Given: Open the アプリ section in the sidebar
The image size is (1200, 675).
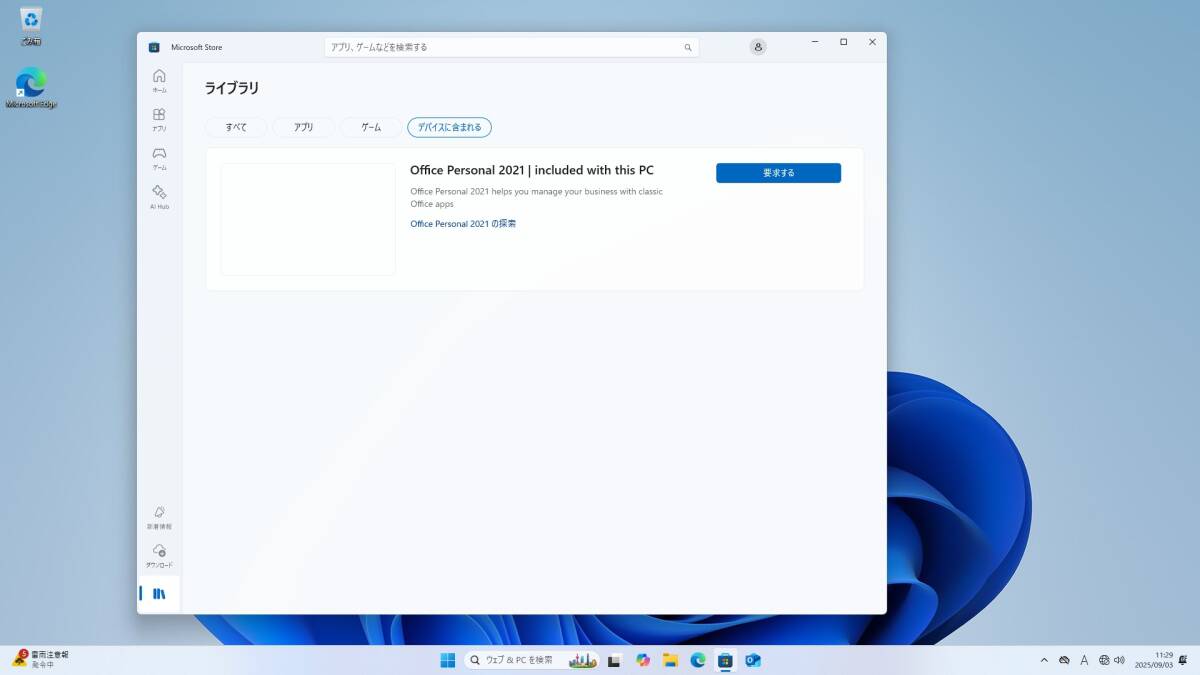Looking at the screenshot, I should click(159, 120).
